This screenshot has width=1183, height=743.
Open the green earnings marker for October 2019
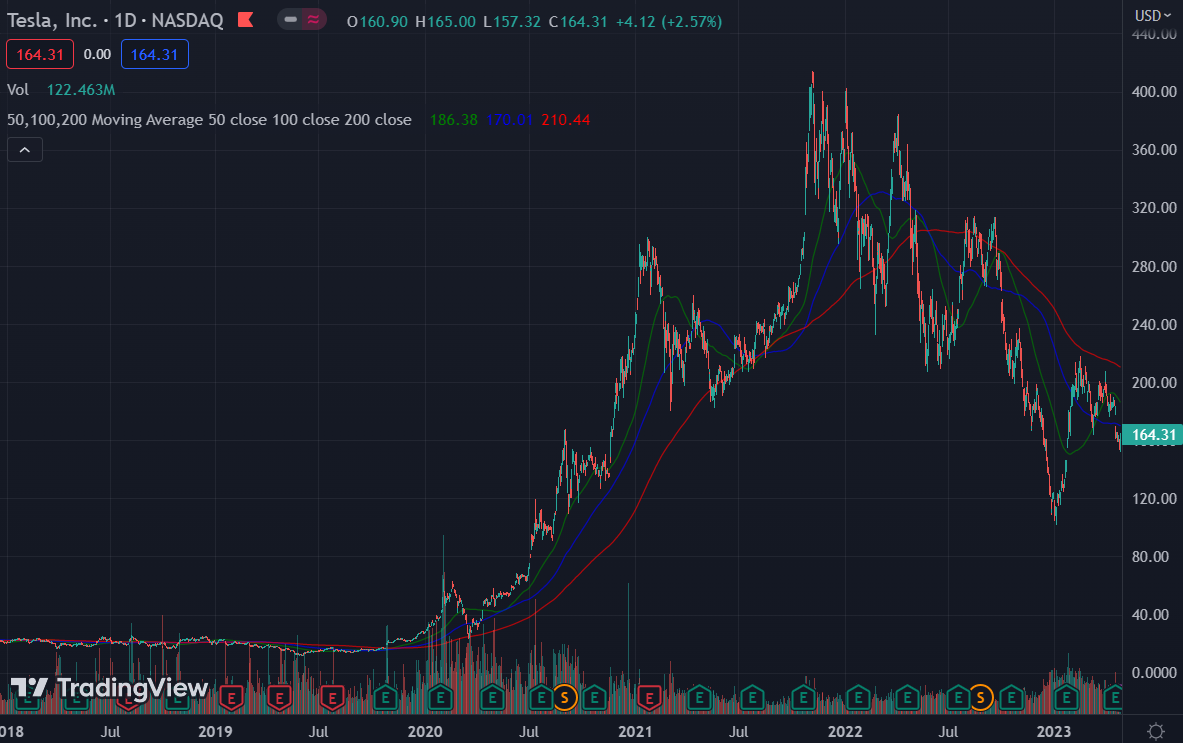pyautogui.click(x=386, y=698)
